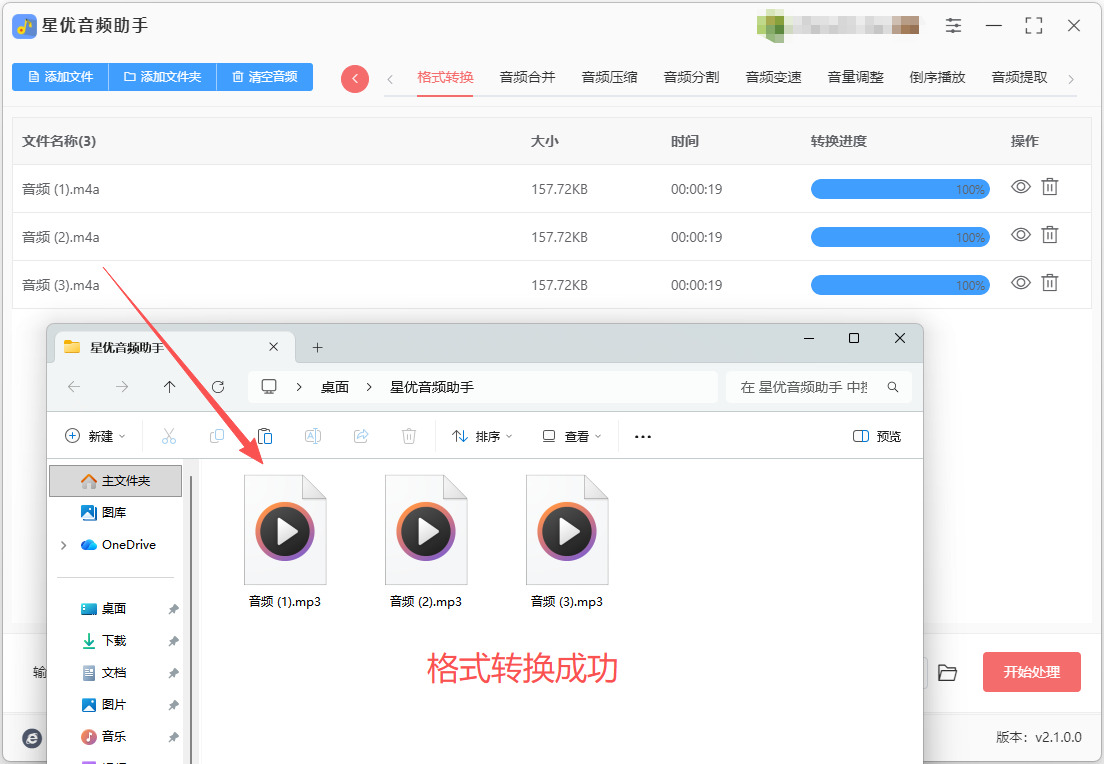The image size is (1104, 764).
Task: Click the 音频 (3).m4a file name
Action: point(61,284)
